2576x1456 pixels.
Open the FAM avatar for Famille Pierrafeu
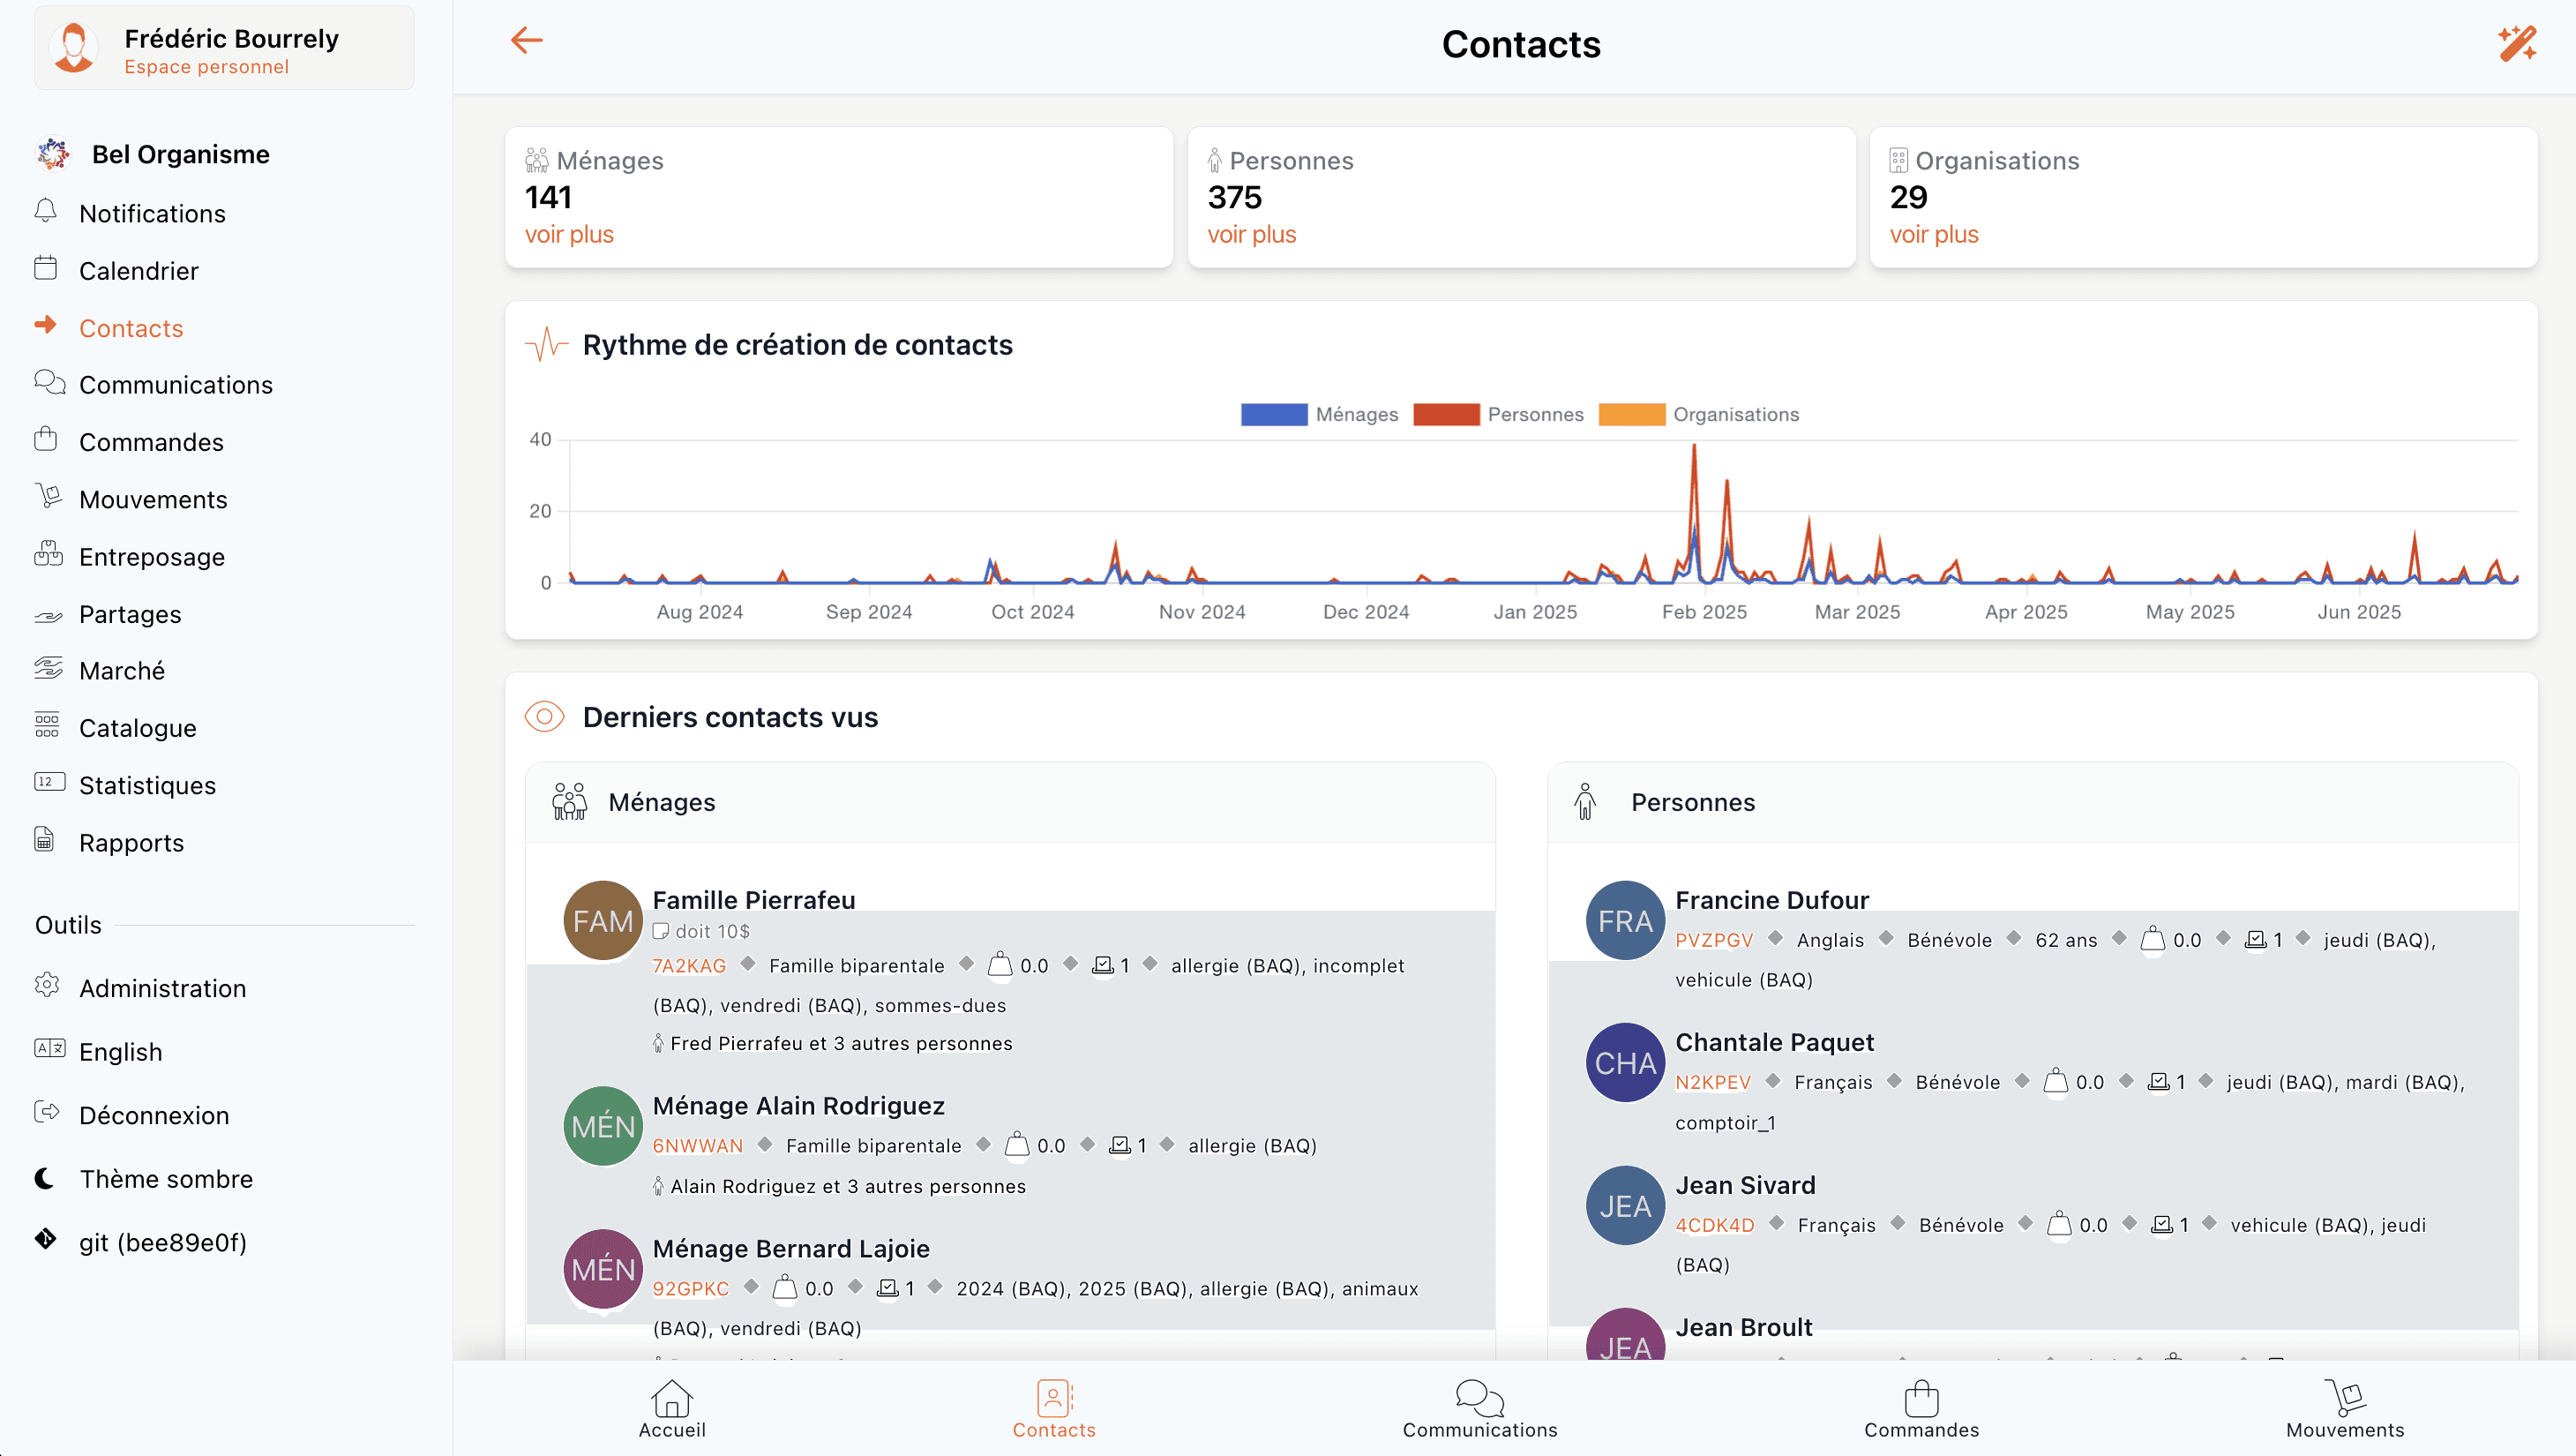(602, 919)
